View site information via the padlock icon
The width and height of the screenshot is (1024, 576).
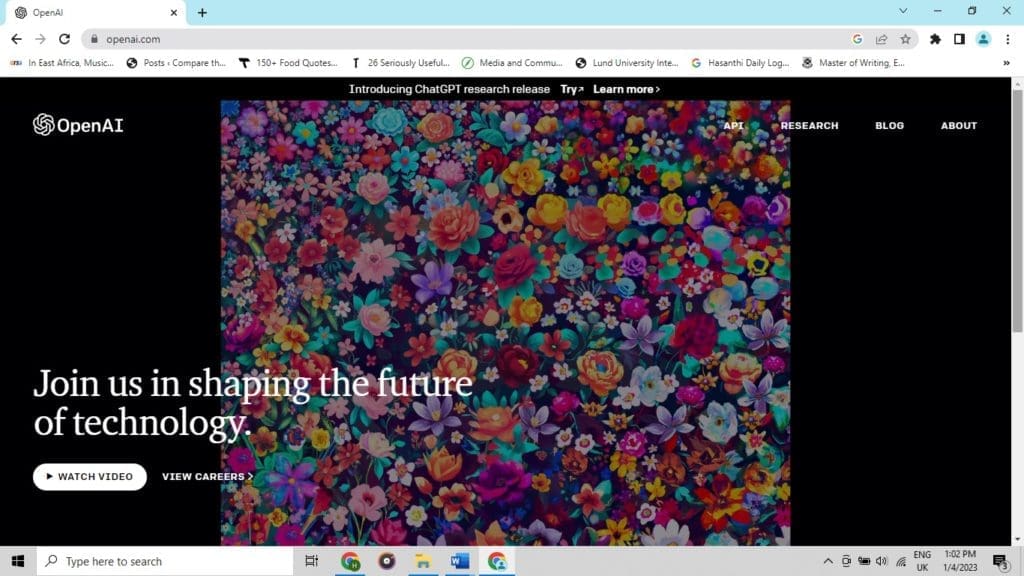coord(94,39)
